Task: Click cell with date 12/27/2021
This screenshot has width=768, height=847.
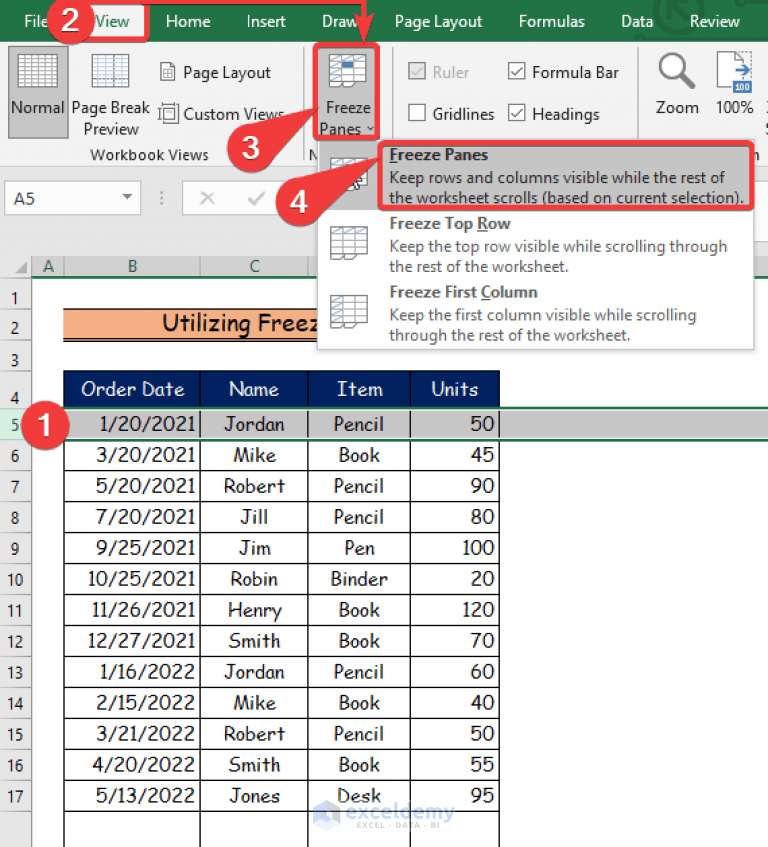Action: coord(132,641)
